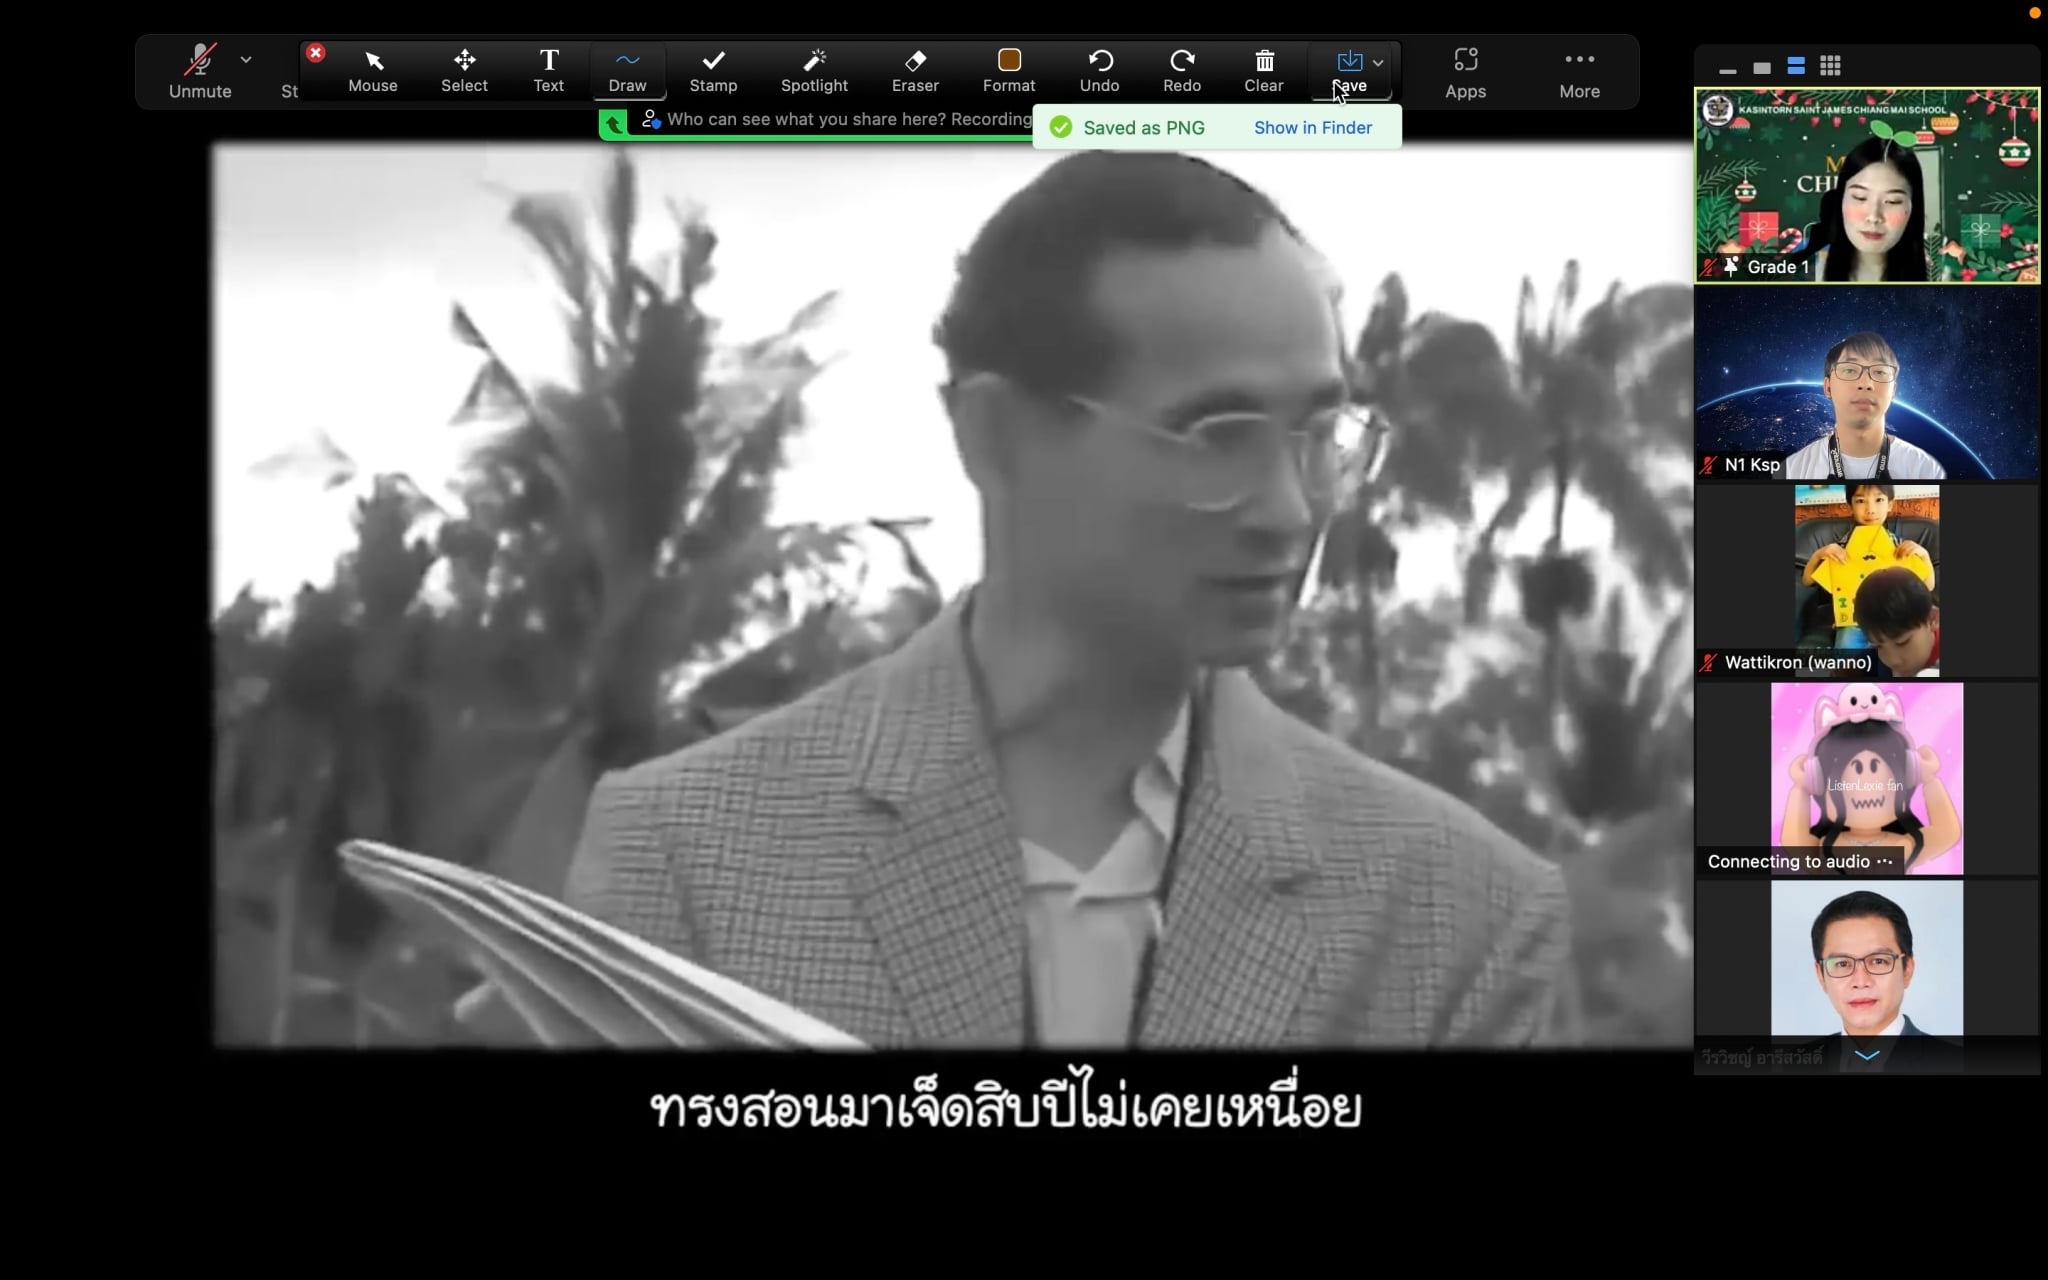Switch the video panel to grid view

tap(1830, 66)
